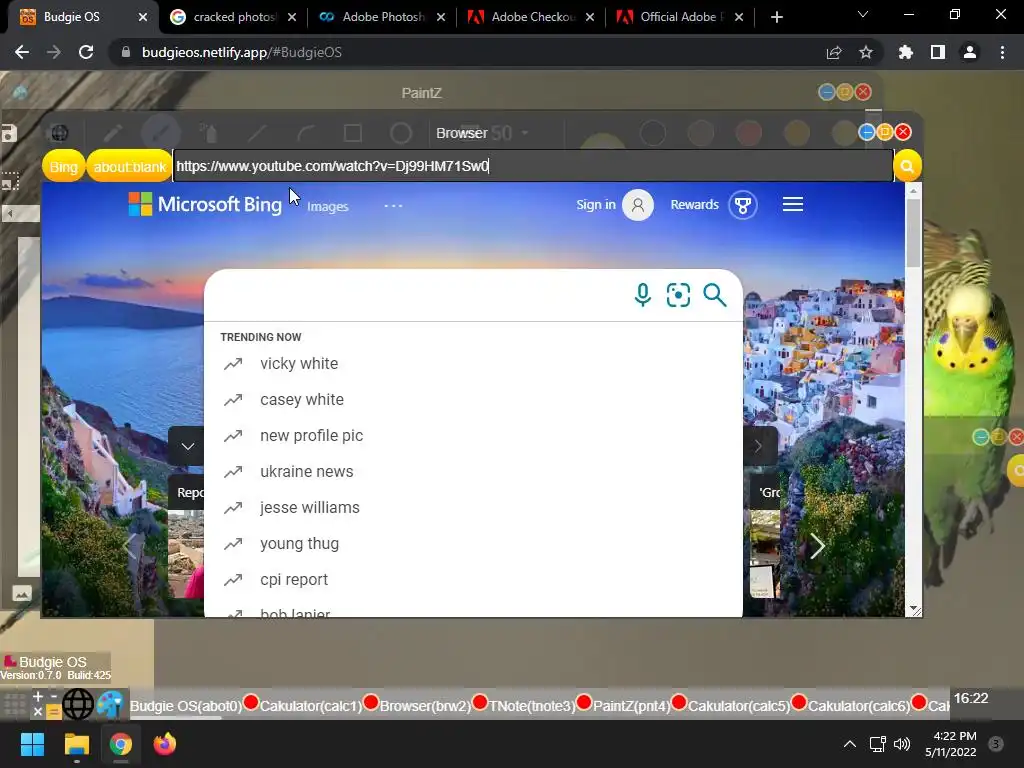The width and height of the screenshot is (1024, 768).
Task: Click the yellow search go button in Budgie Browser
Action: 907,166
